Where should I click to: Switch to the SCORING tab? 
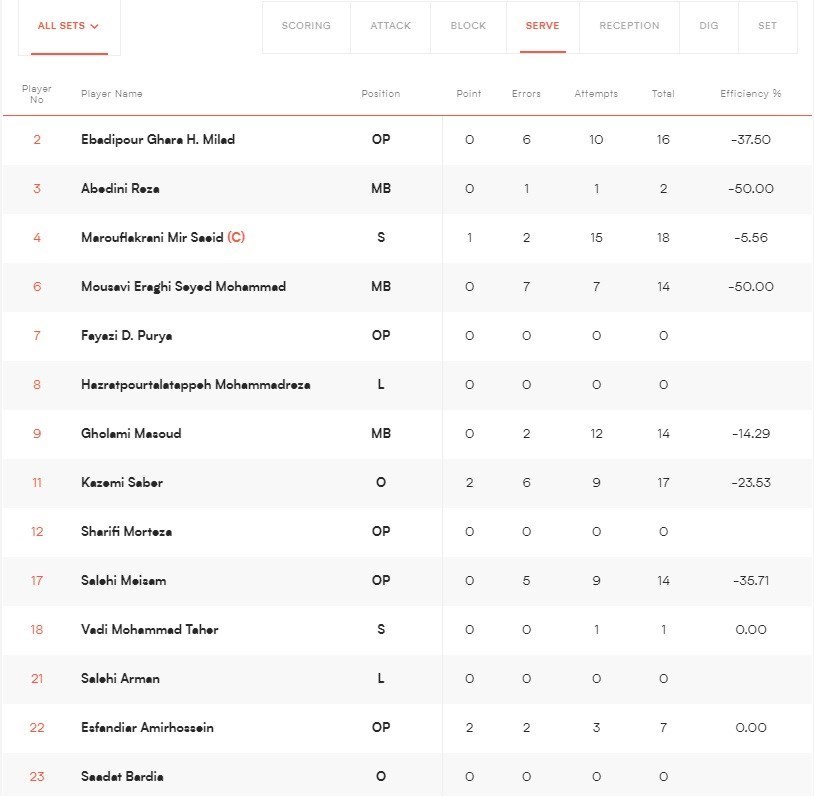(x=306, y=26)
